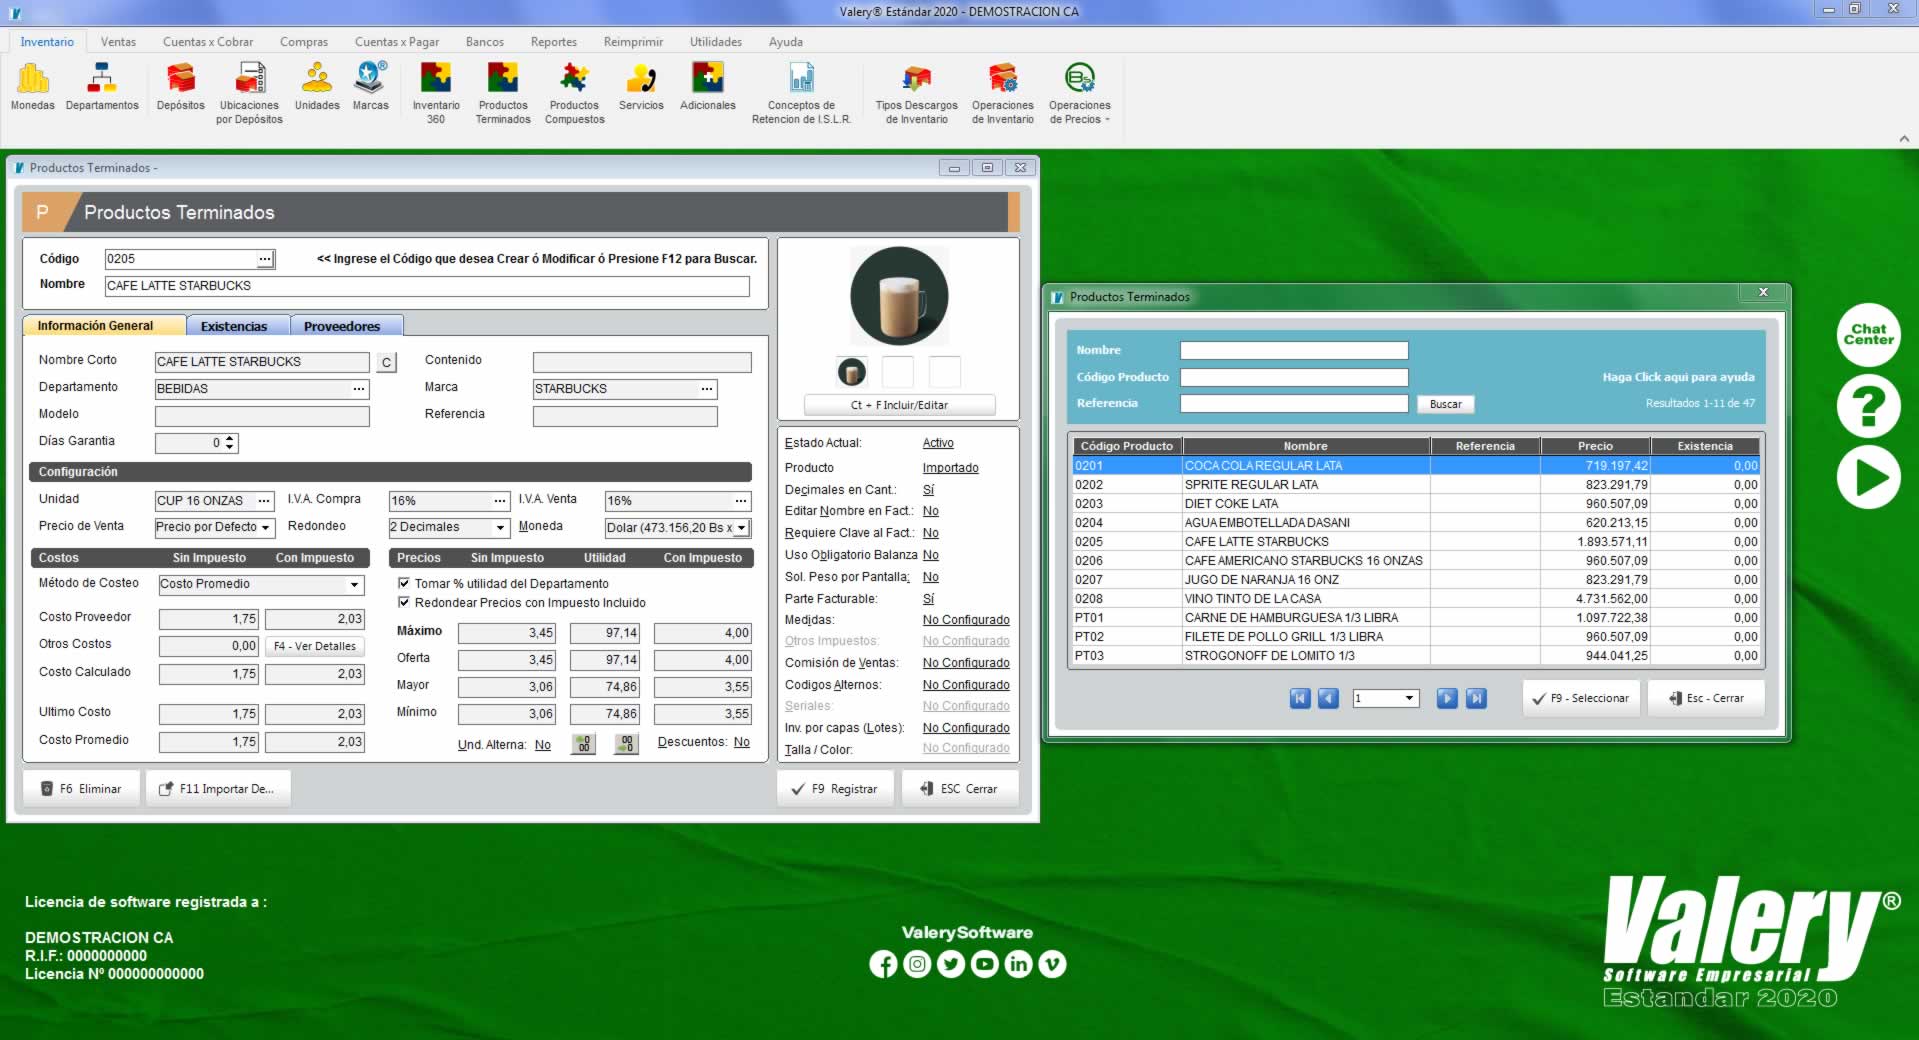Open the Moneda Dolar dropdown
The width and height of the screenshot is (1919, 1040).
tap(742, 528)
